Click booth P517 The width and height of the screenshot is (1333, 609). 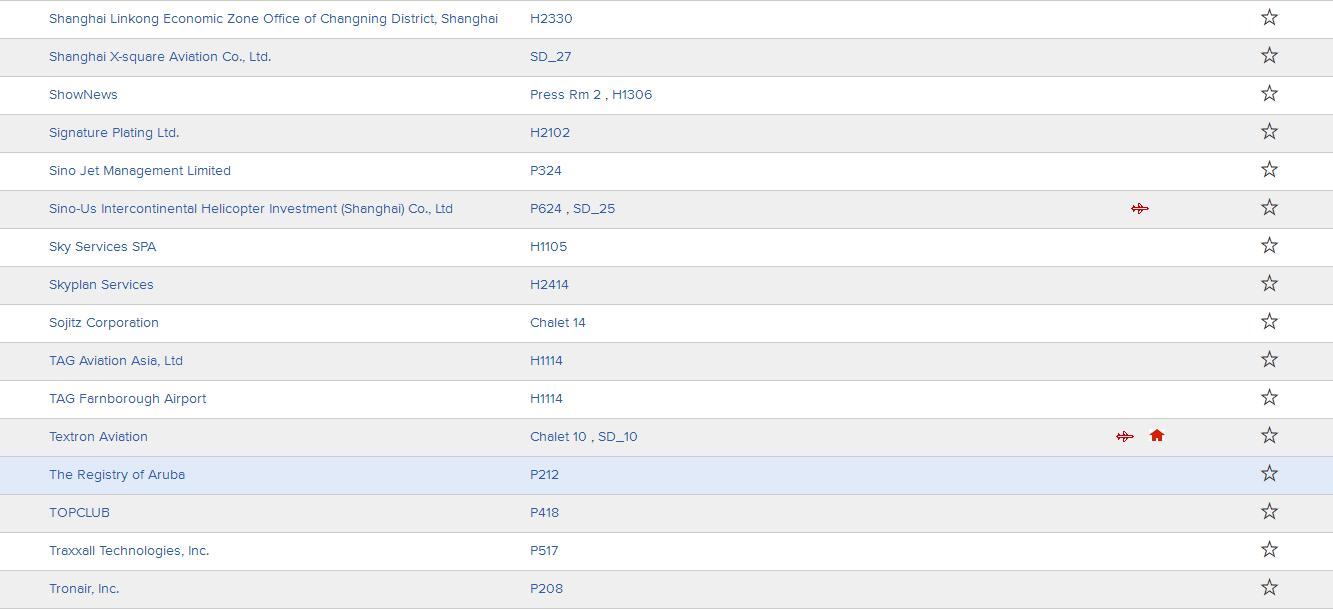tap(544, 550)
